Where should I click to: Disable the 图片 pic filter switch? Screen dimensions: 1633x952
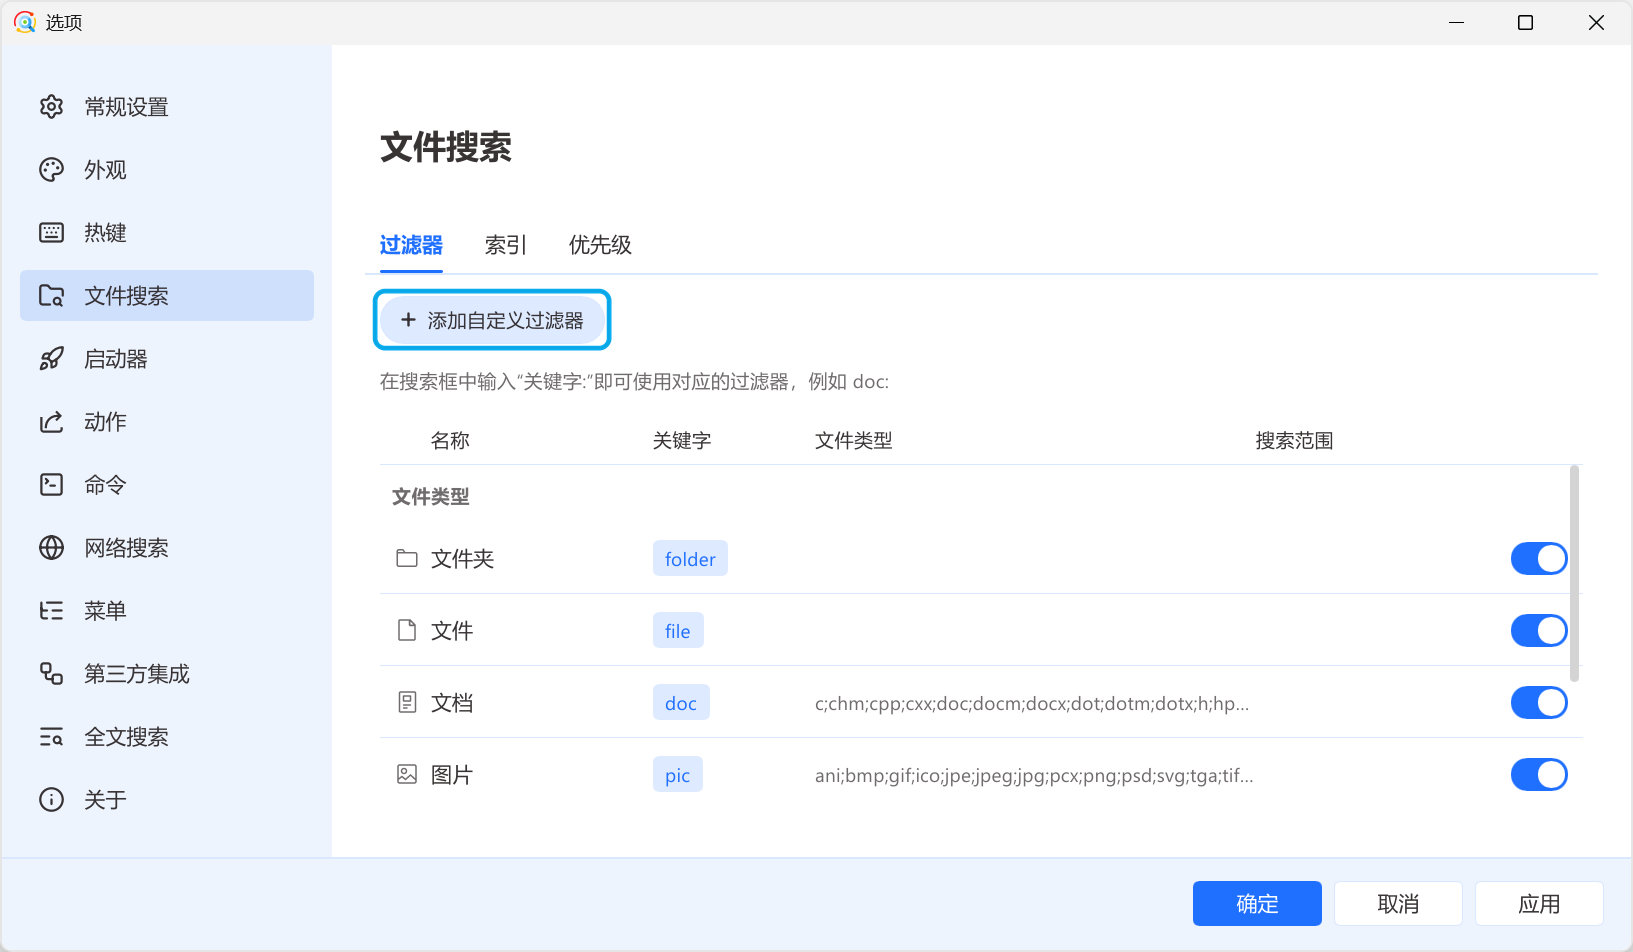click(x=1539, y=775)
